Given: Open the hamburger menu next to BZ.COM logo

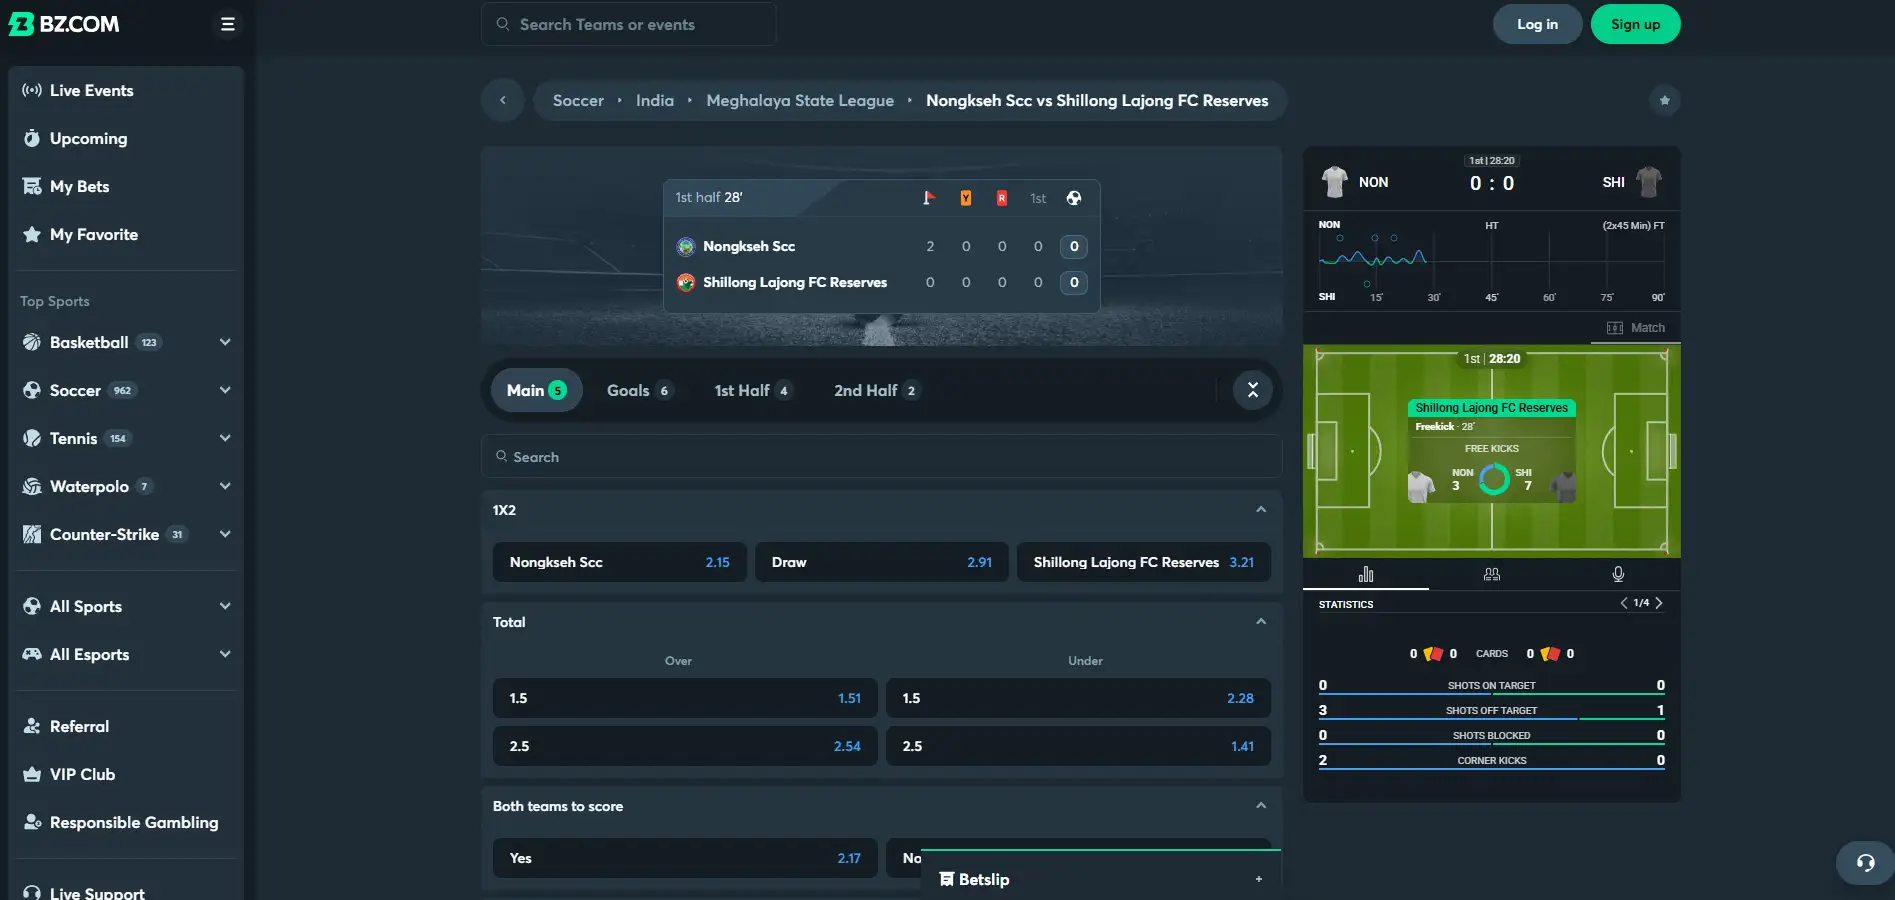Looking at the screenshot, I should point(228,24).
